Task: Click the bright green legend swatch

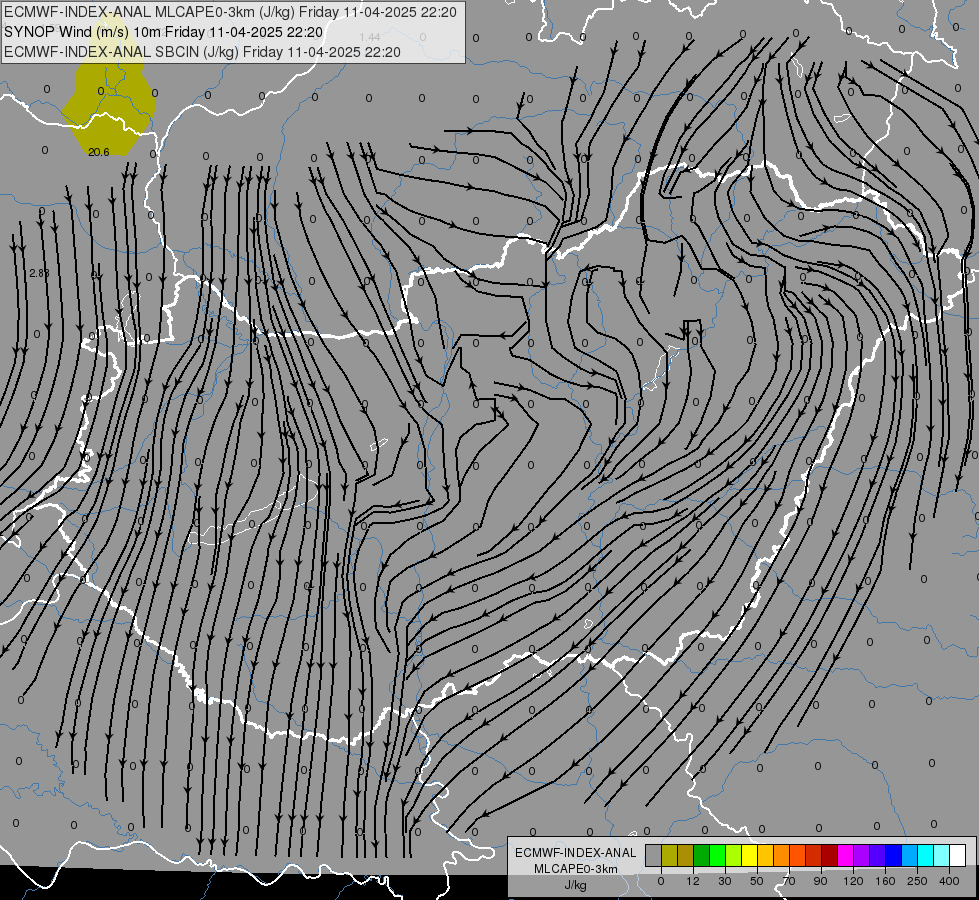Action: pos(717,855)
